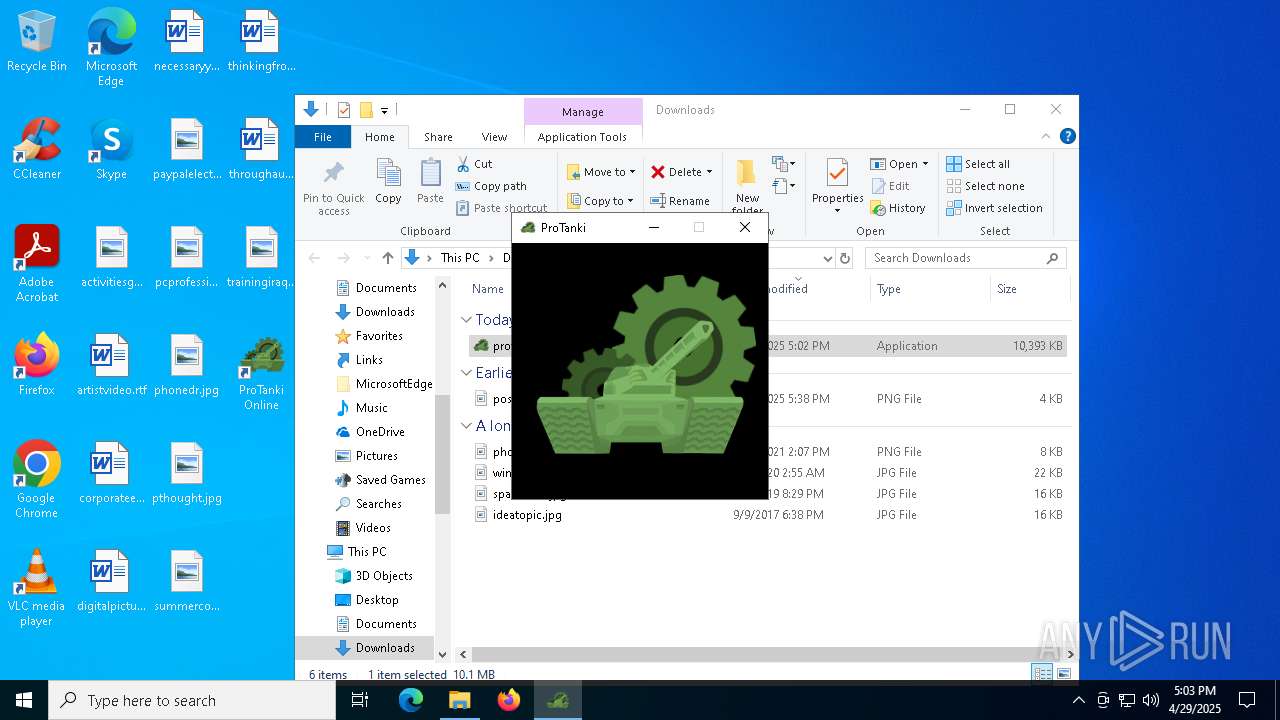Open History in ribbon
The image size is (1280, 720).
(x=898, y=208)
